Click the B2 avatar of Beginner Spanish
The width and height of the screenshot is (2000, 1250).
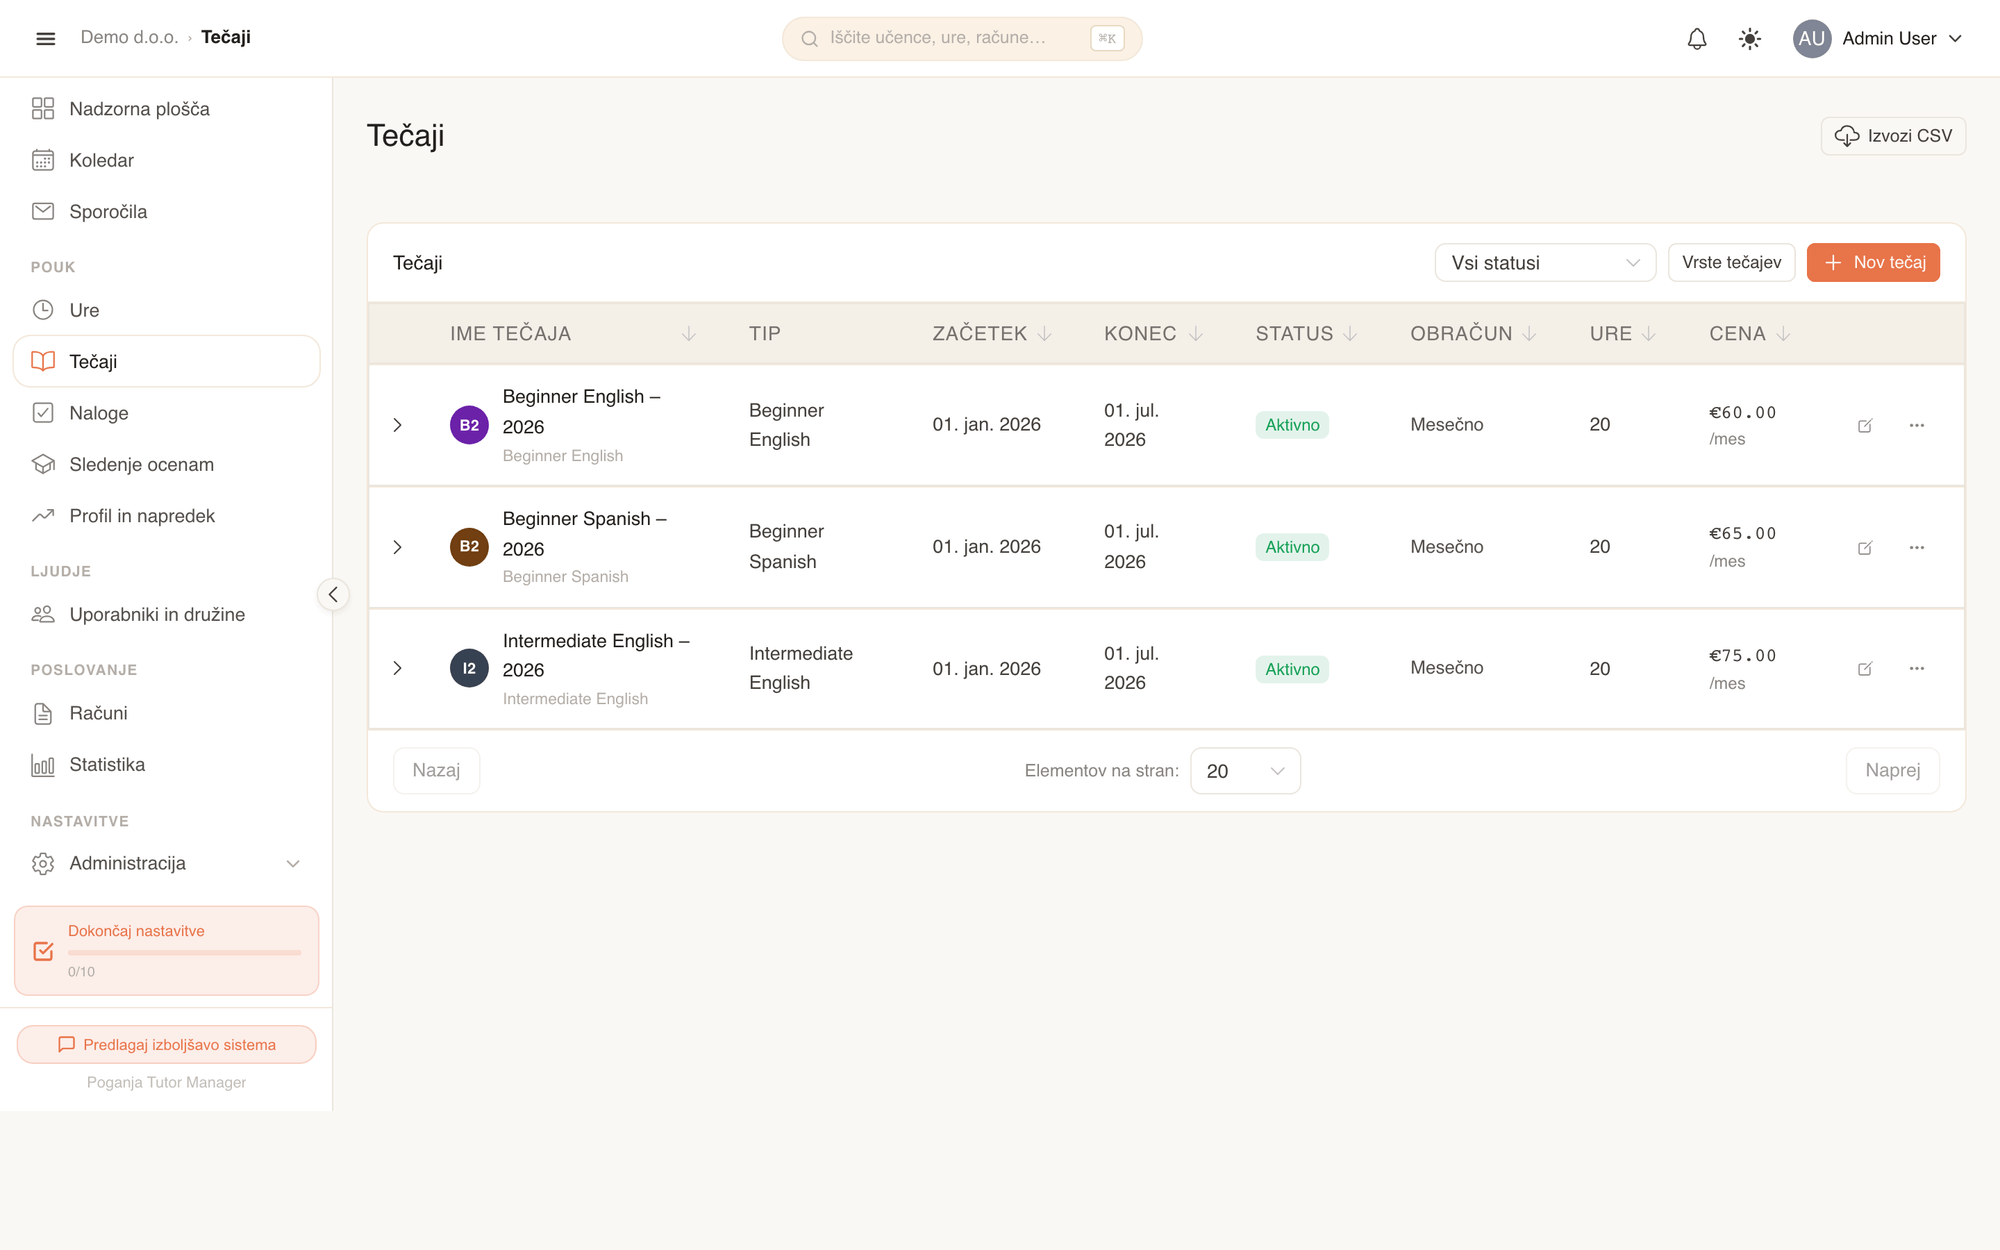click(469, 547)
